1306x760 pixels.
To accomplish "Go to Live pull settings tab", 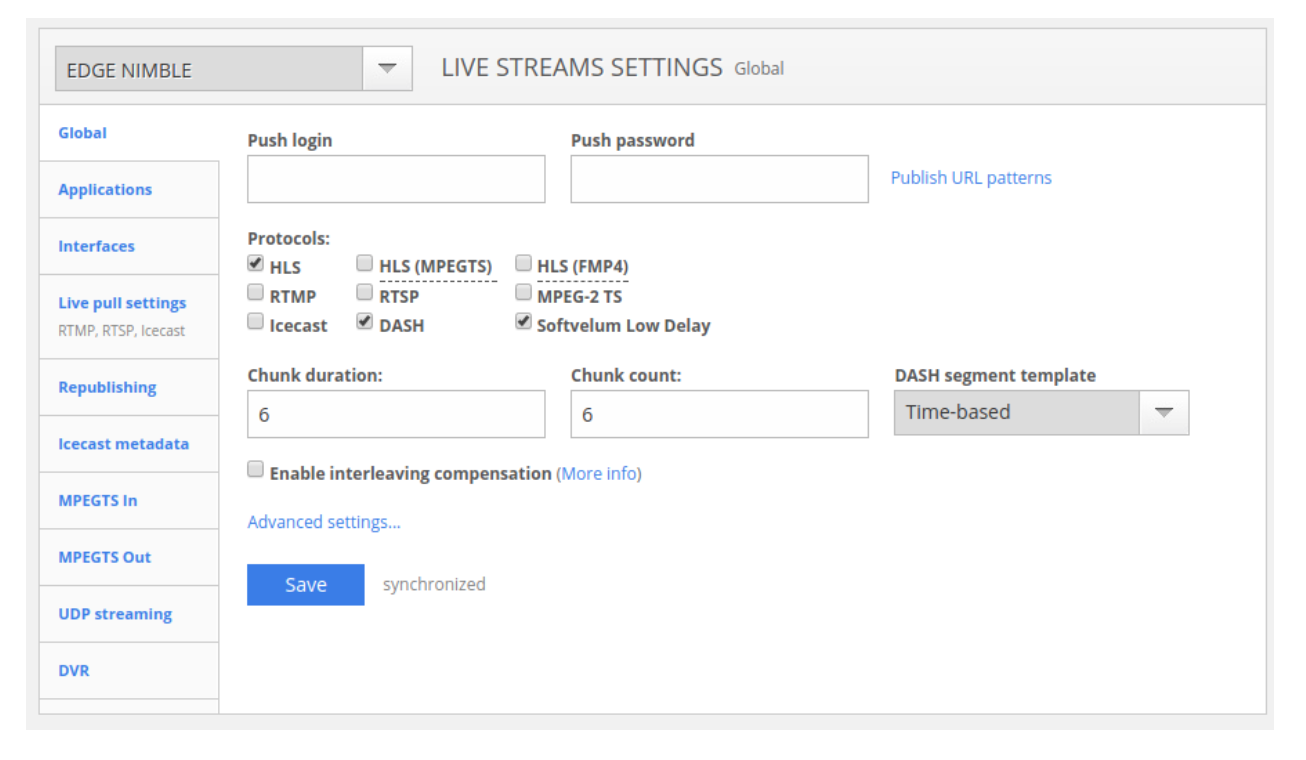I will click(x=122, y=303).
